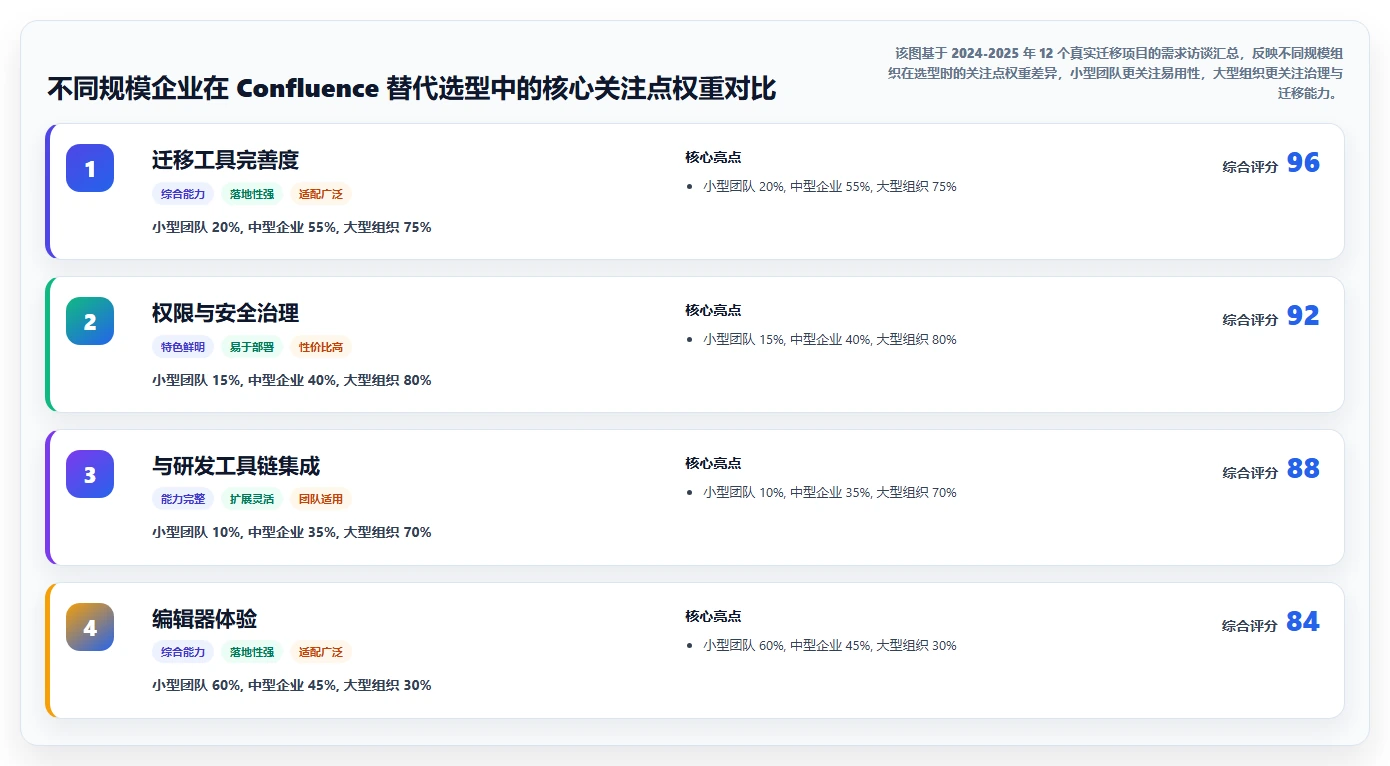Click the 能力完整 tag
The image size is (1390, 766).
click(183, 499)
